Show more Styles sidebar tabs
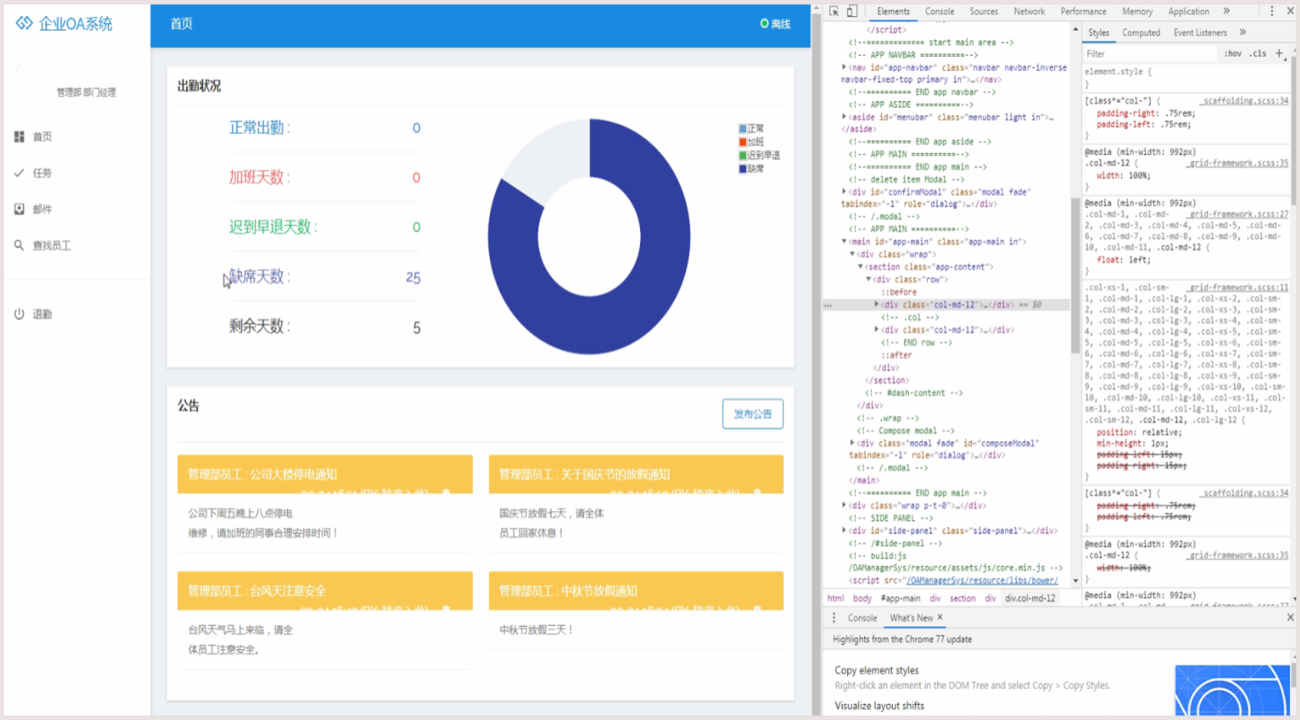1300x720 pixels. pos(1243,33)
